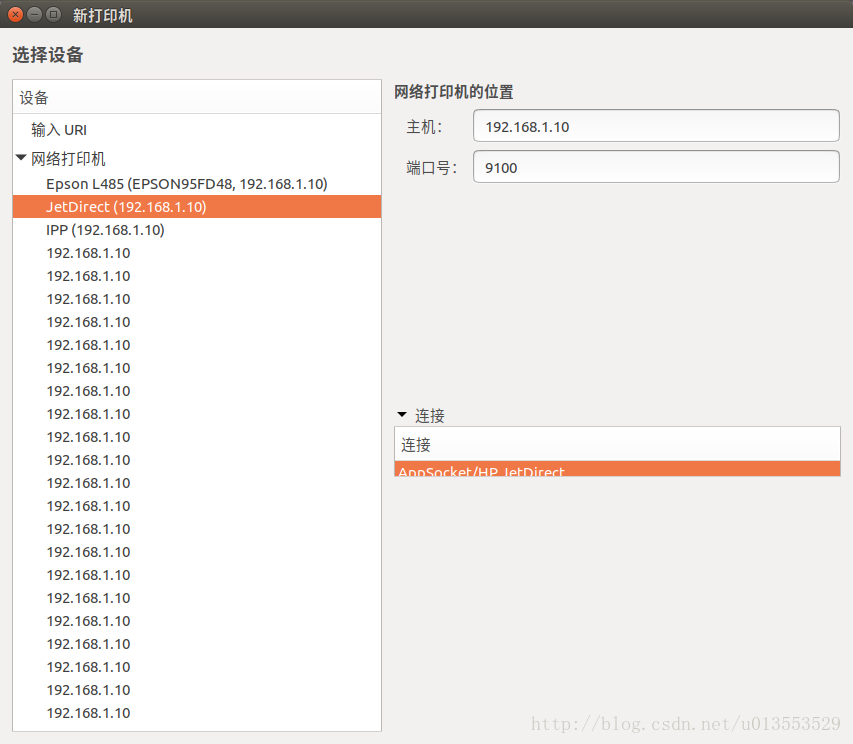
Task: Select AppSocket/HP JetDirect connection
Action: point(617,470)
